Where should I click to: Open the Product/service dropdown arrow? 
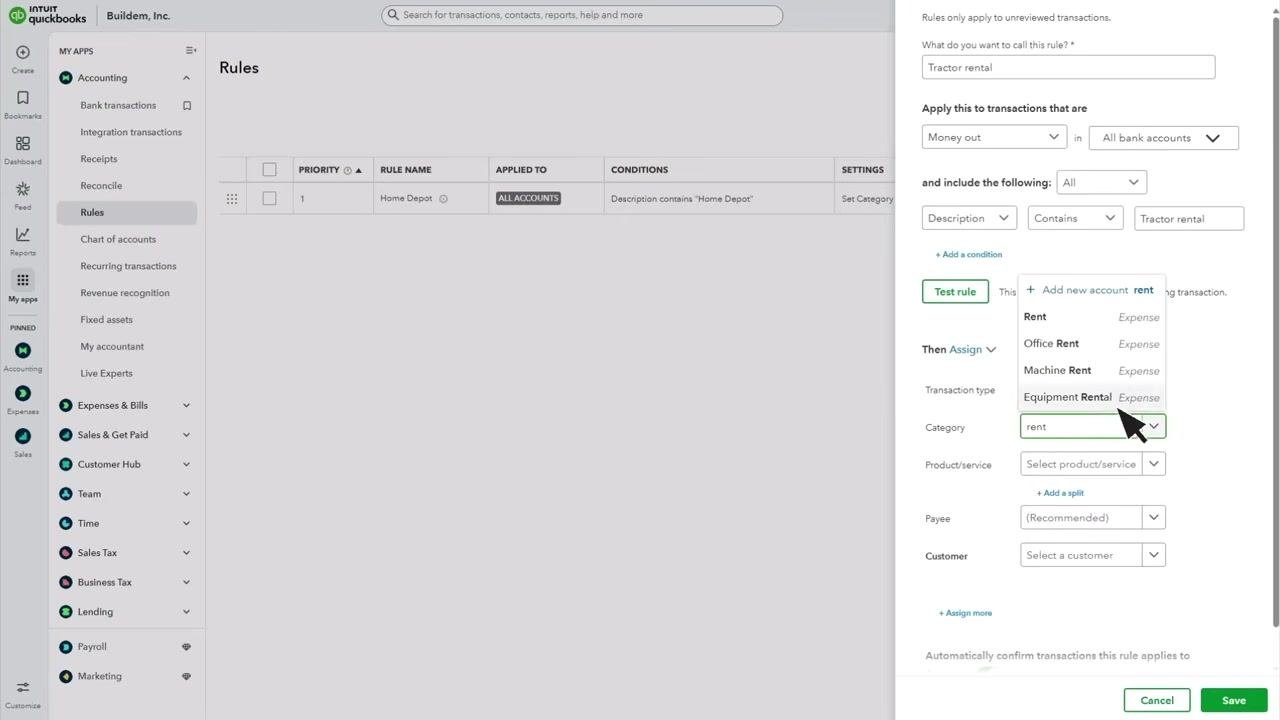point(1153,464)
